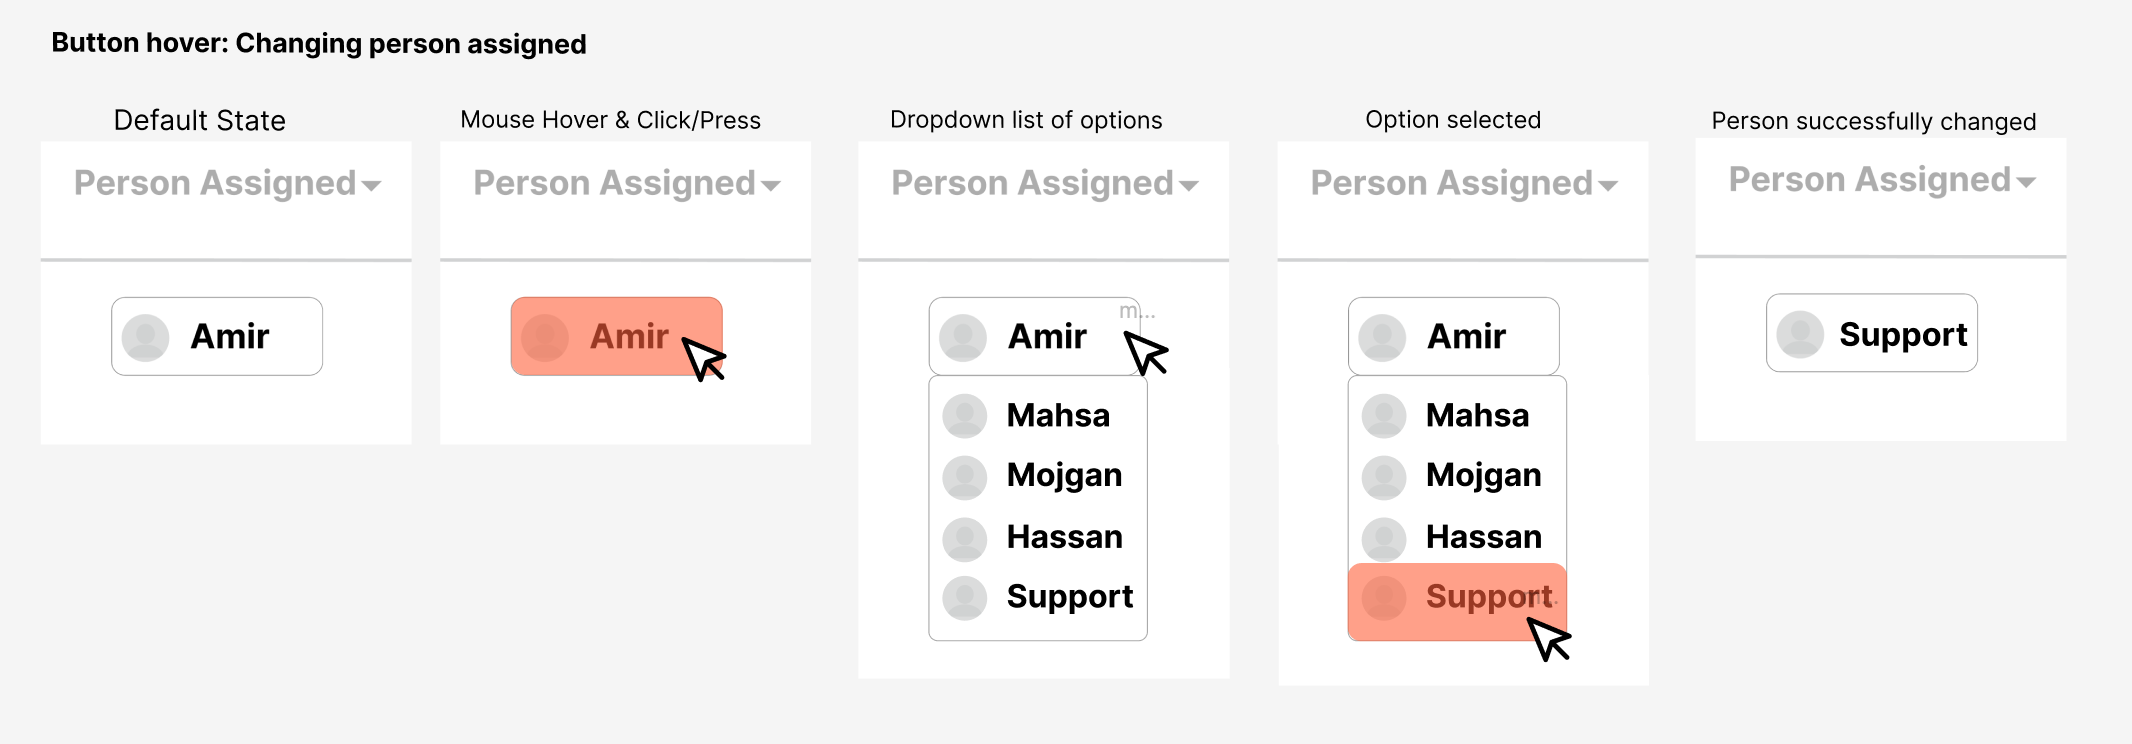Image resolution: width=2132 pixels, height=744 pixels.
Task: Toggle Person Assigned caret in Person successfully changed panel
Action: [x=2026, y=182]
